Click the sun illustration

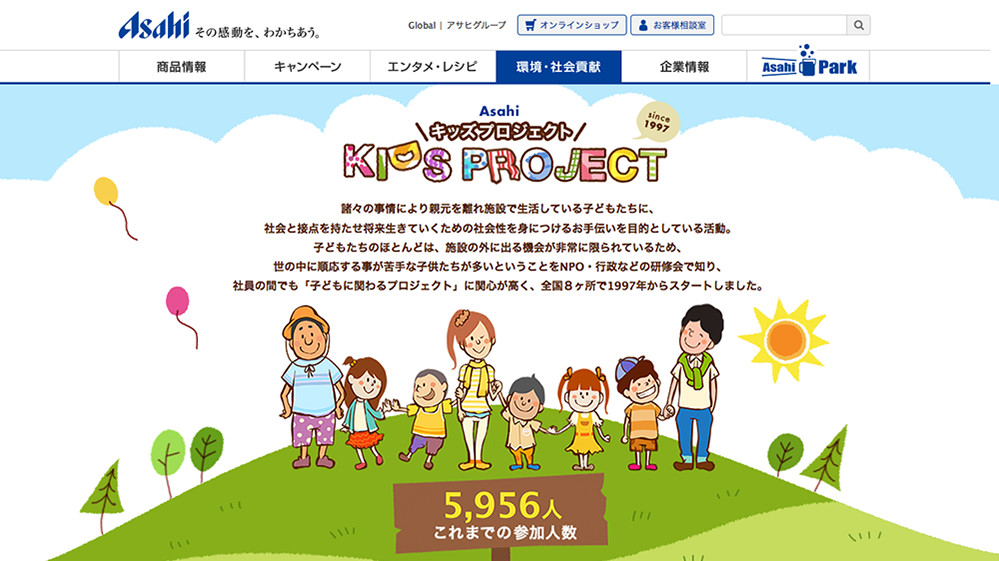pos(784,340)
